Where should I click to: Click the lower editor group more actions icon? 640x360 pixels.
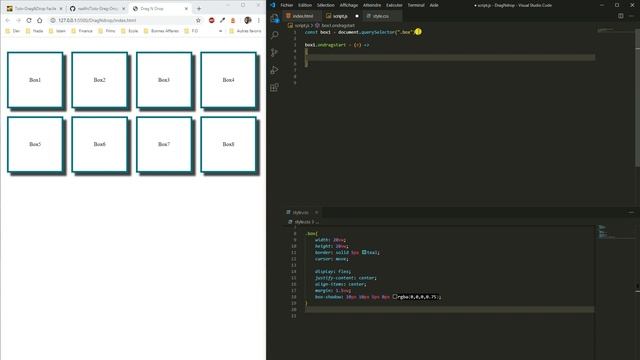click(x=631, y=212)
